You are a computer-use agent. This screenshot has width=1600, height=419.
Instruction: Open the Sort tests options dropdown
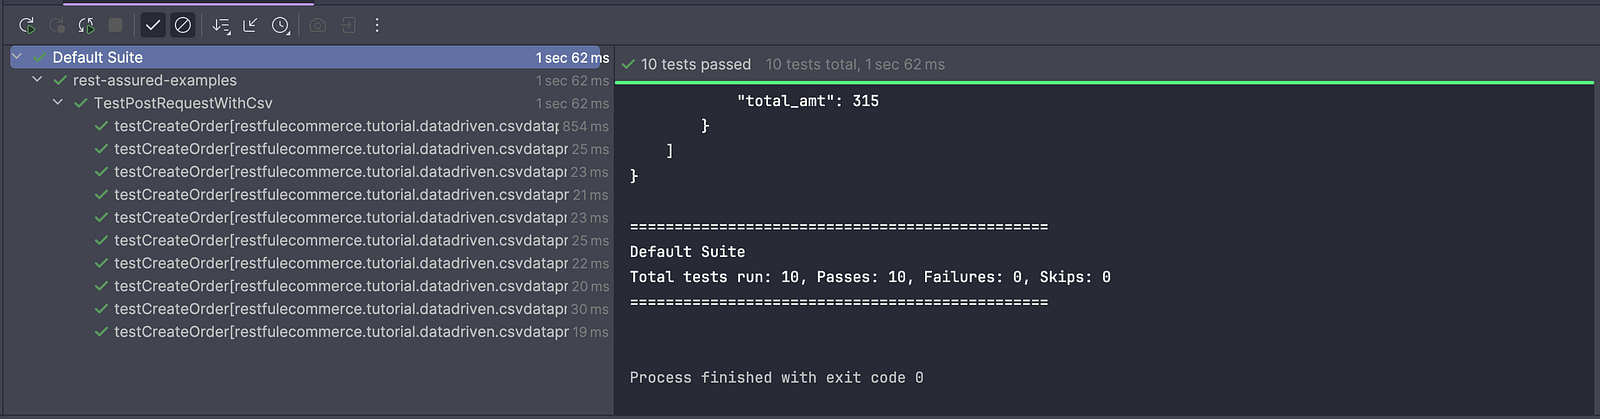point(222,25)
